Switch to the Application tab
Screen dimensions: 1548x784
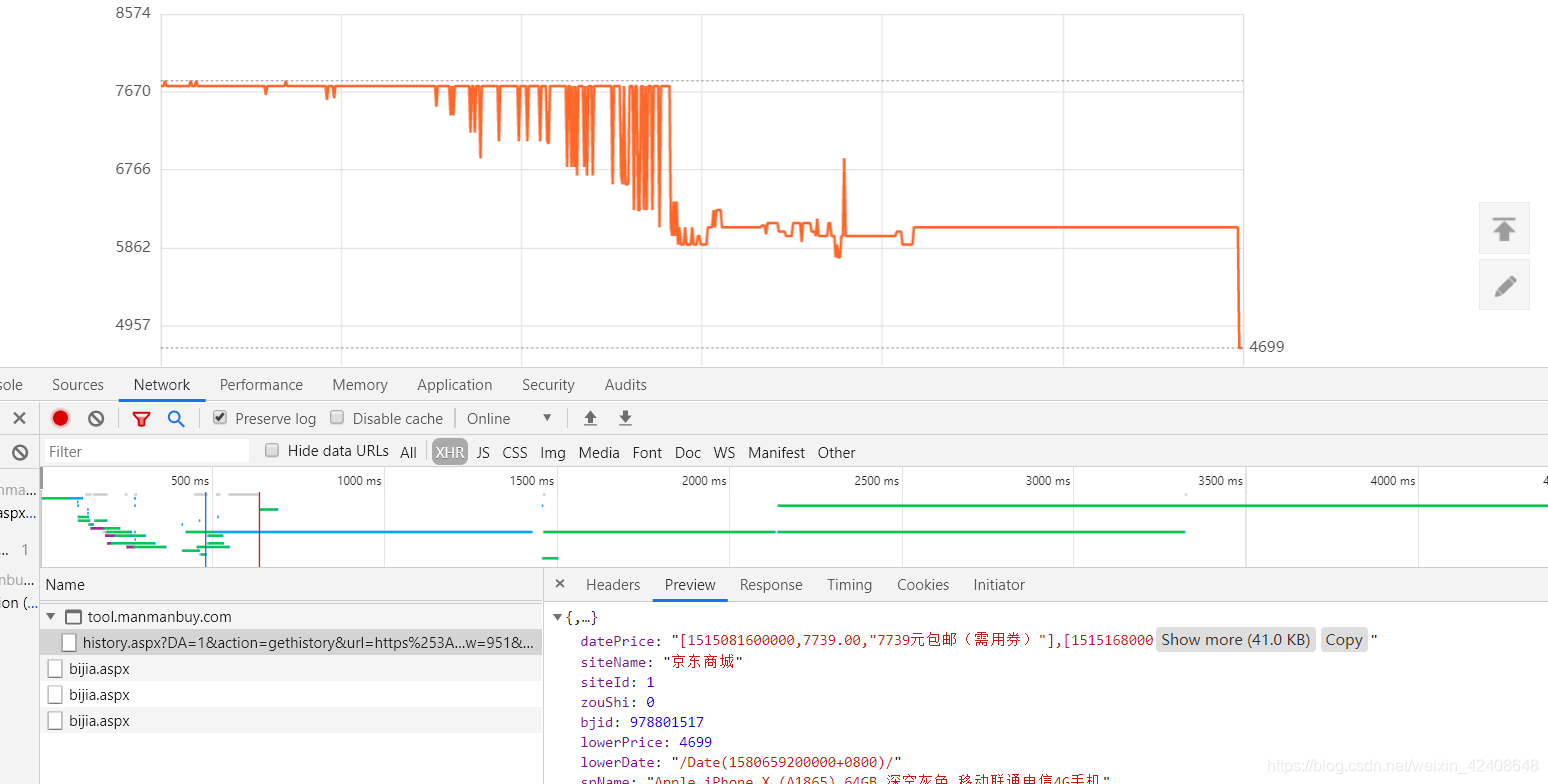point(455,385)
